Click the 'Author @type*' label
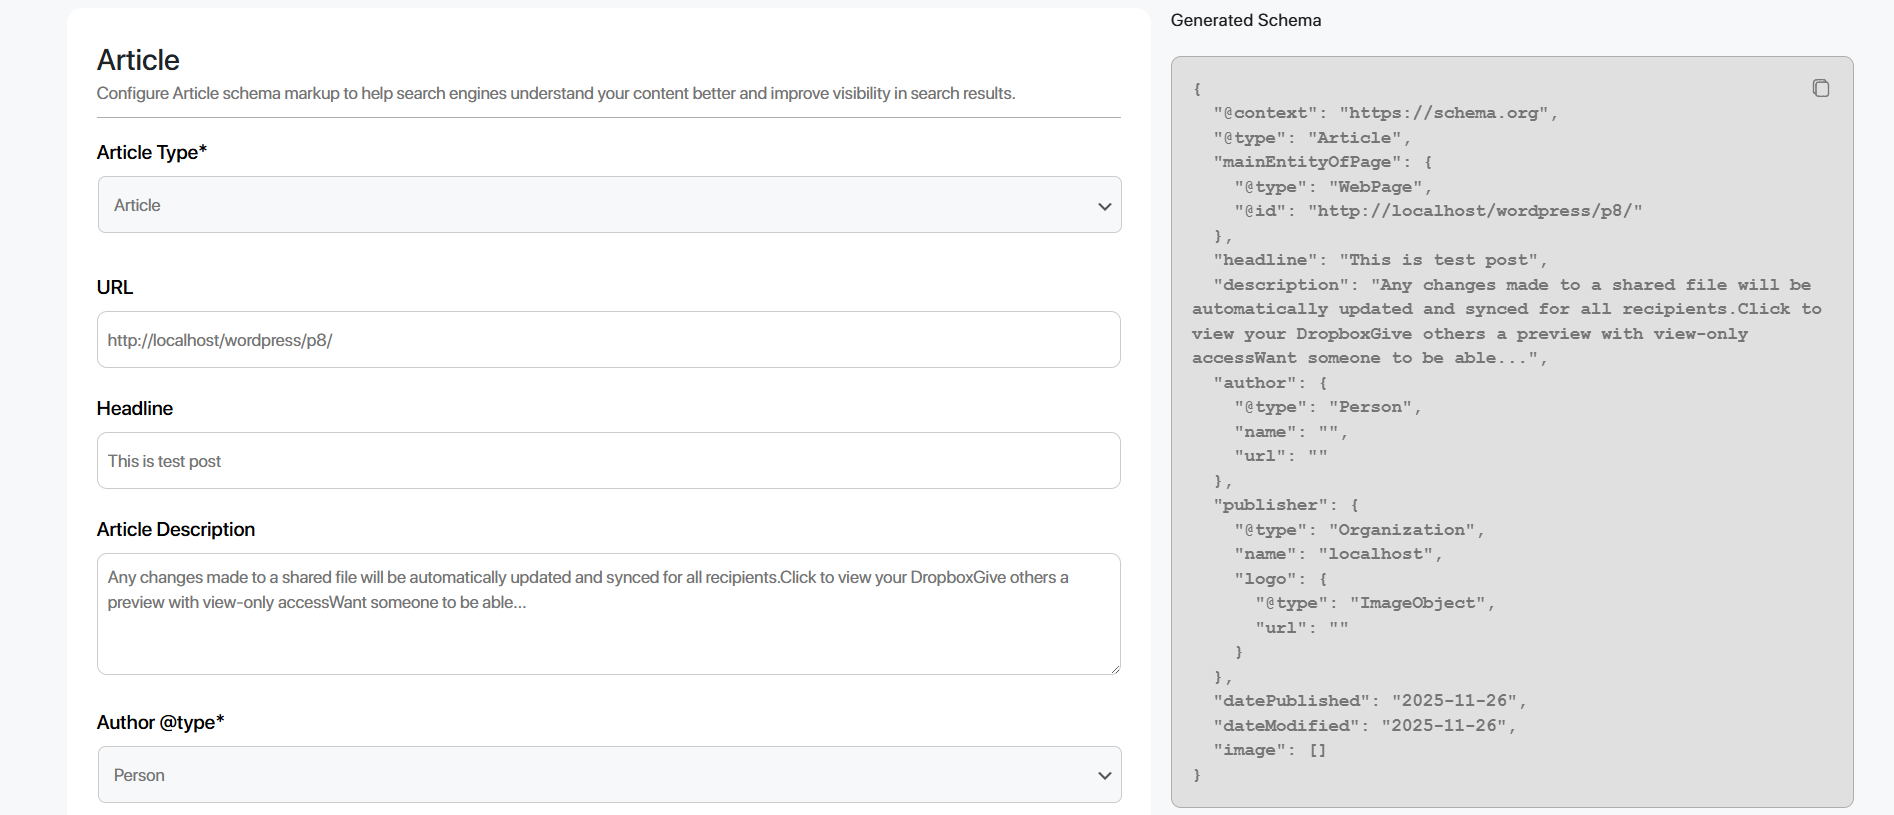Screen dimensions: 1894x815 coord(161,722)
